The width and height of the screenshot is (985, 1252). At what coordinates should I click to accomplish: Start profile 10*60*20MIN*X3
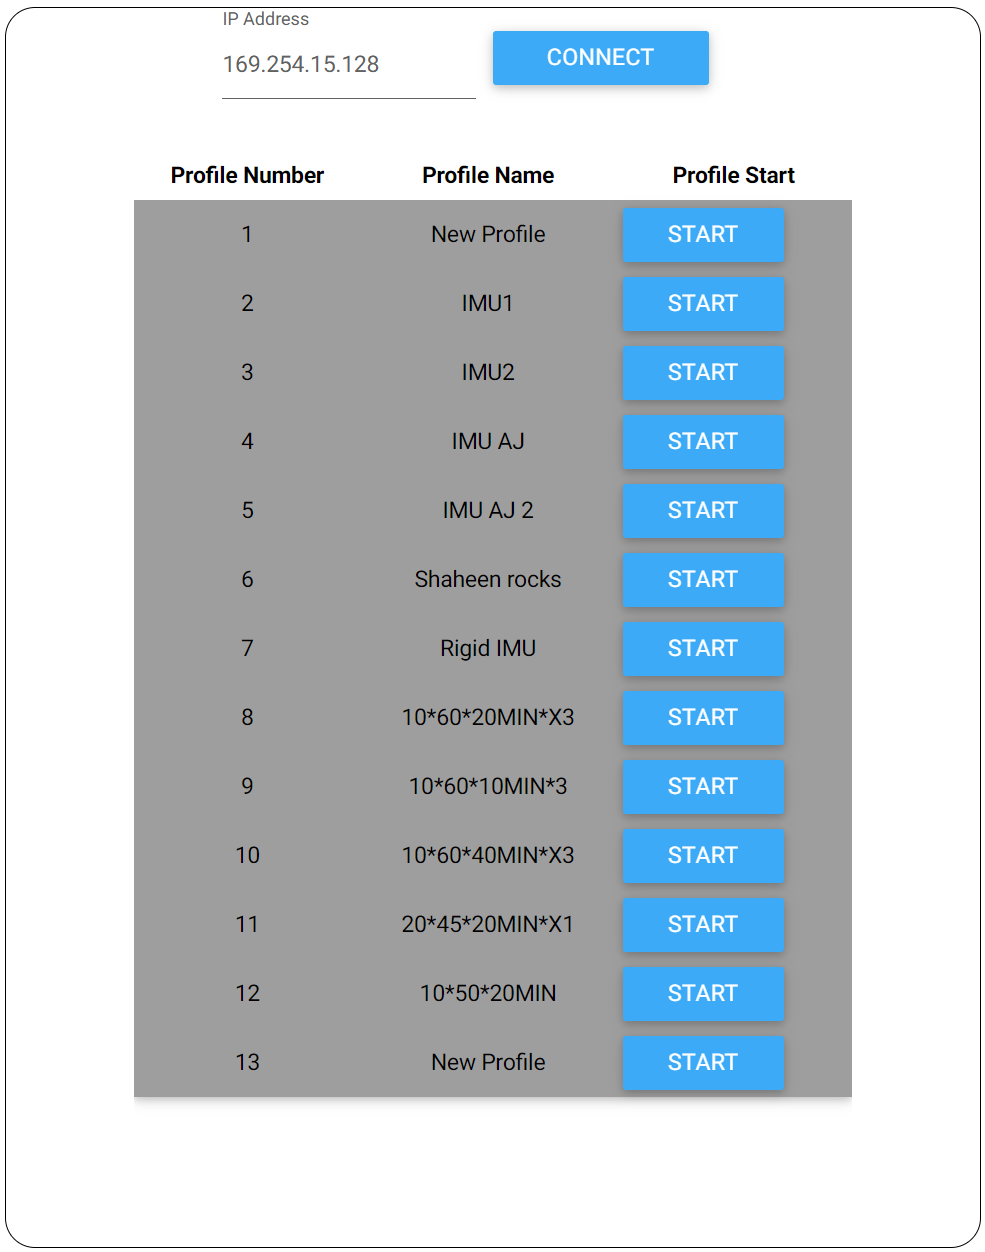coord(702,718)
